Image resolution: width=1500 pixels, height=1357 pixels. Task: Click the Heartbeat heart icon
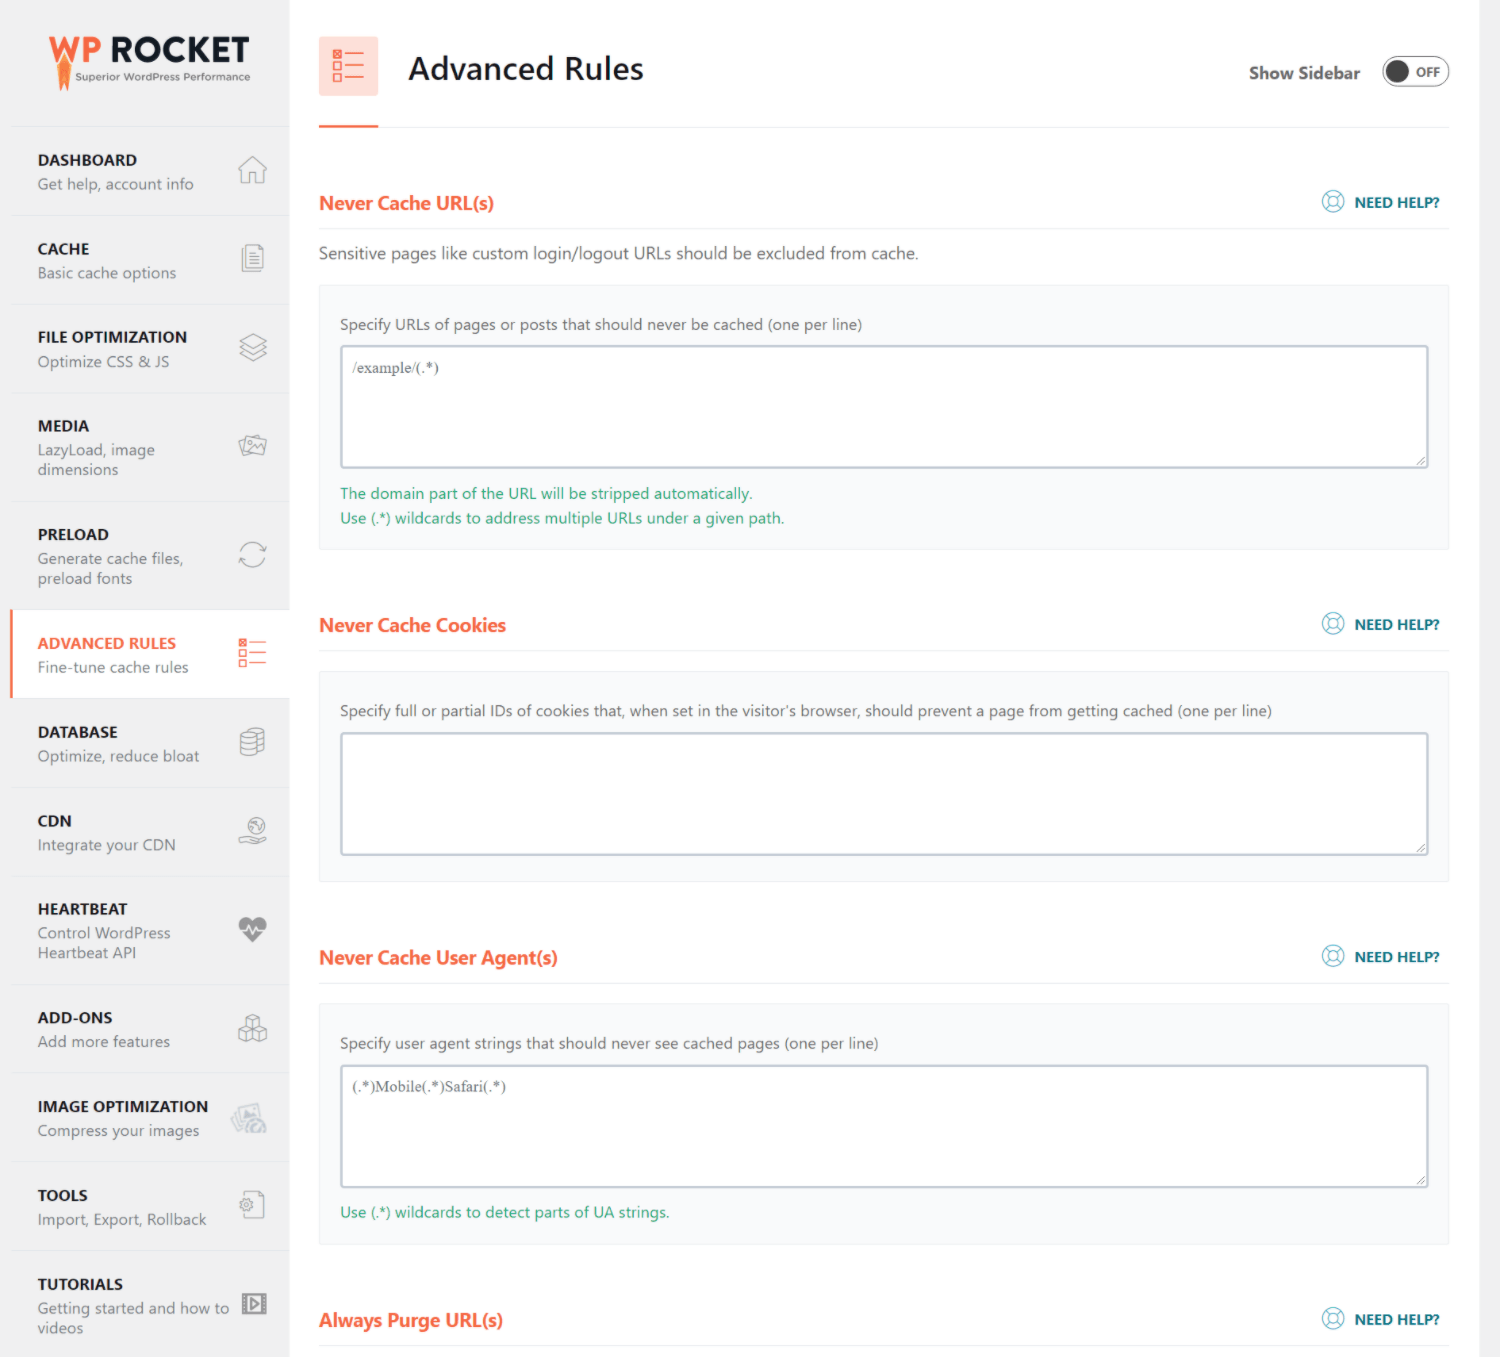pyautogui.click(x=253, y=929)
